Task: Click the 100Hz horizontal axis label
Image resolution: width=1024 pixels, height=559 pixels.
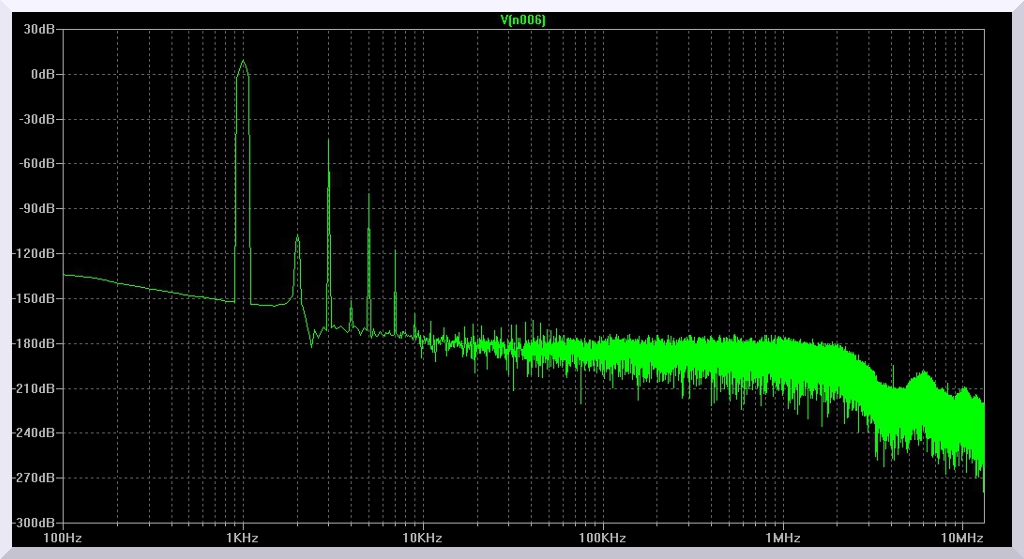Action: (x=62, y=538)
